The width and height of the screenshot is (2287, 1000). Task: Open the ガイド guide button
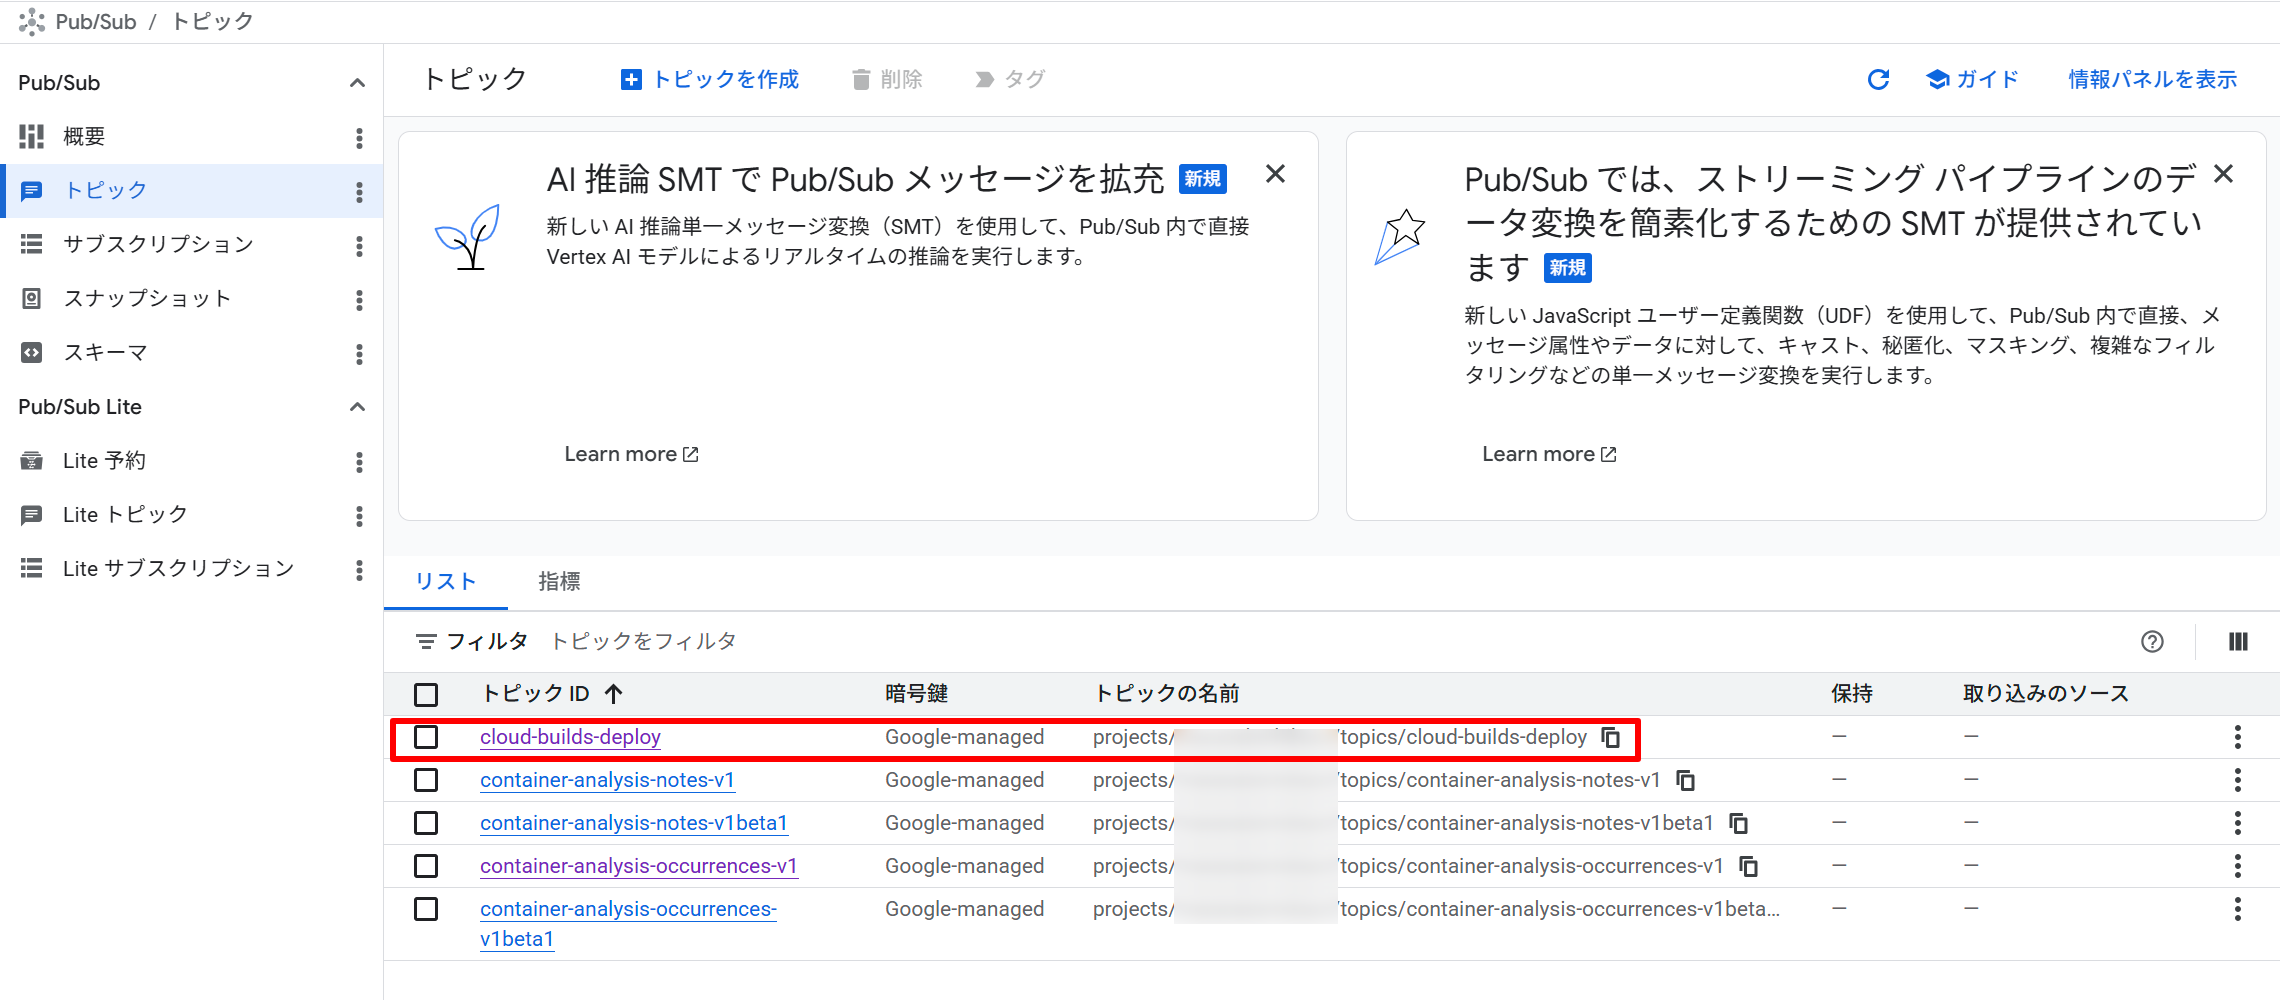[1973, 80]
